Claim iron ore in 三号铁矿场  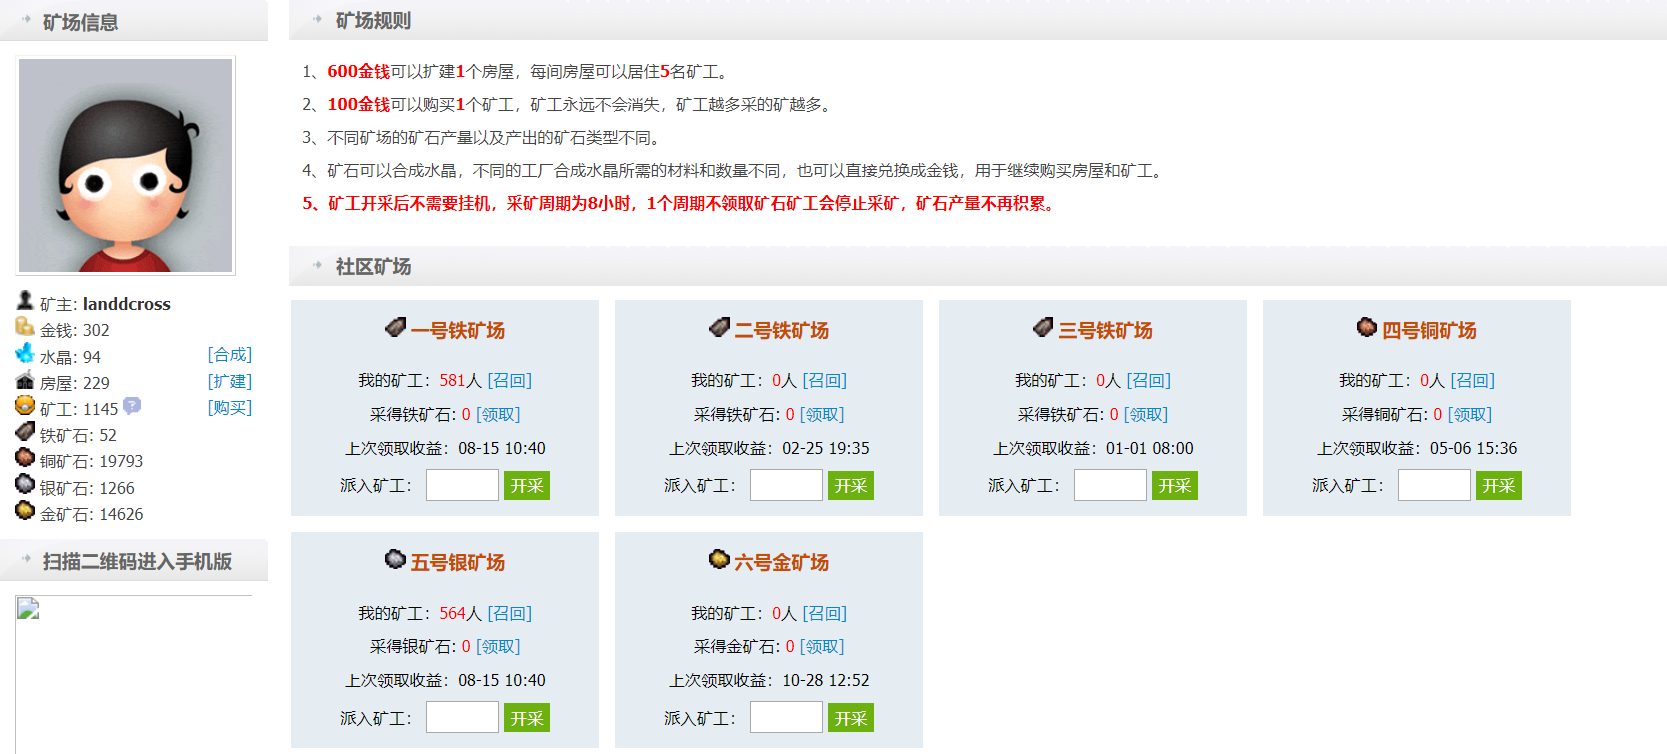[x=1146, y=415]
